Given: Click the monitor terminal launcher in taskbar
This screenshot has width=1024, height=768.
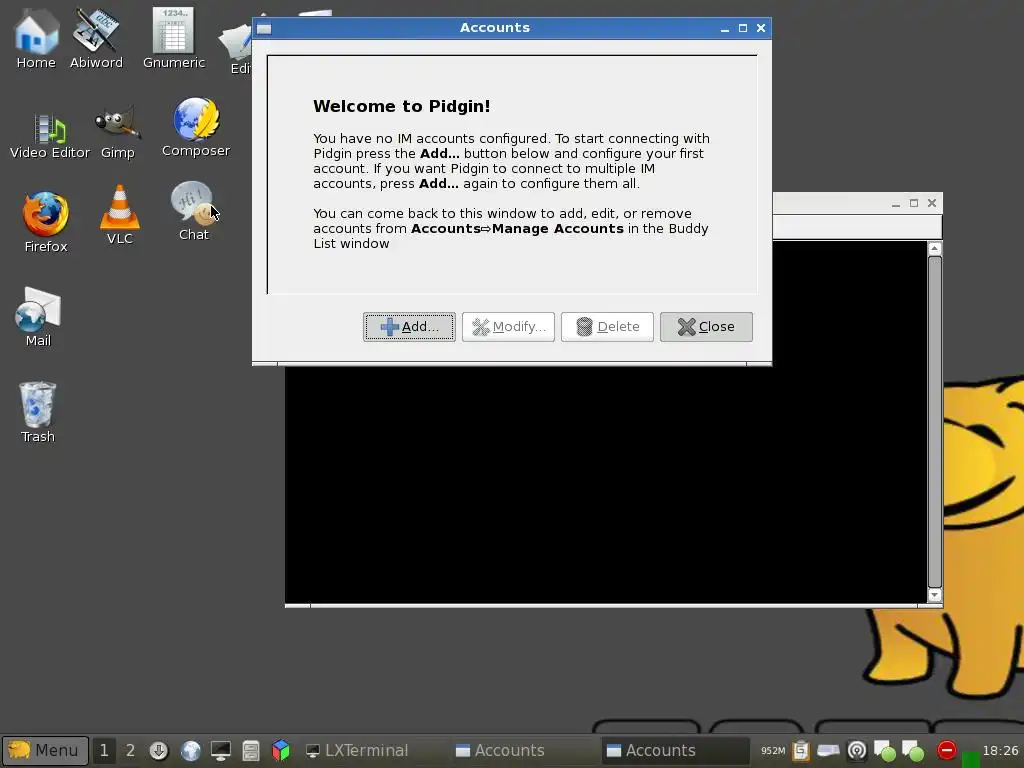Looking at the screenshot, I should pos(220,750).
